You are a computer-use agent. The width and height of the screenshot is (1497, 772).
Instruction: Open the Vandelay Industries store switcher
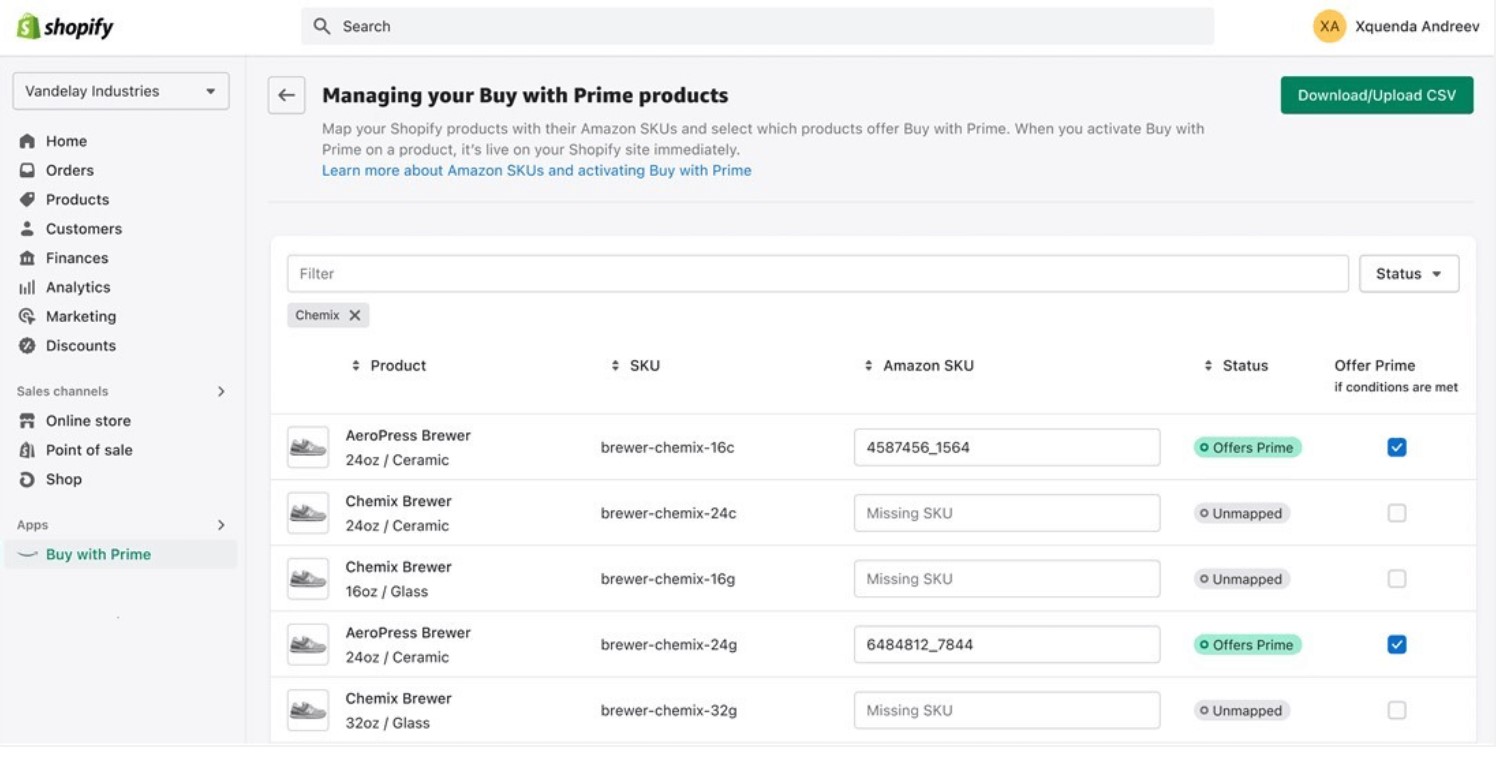click(121, 91)
